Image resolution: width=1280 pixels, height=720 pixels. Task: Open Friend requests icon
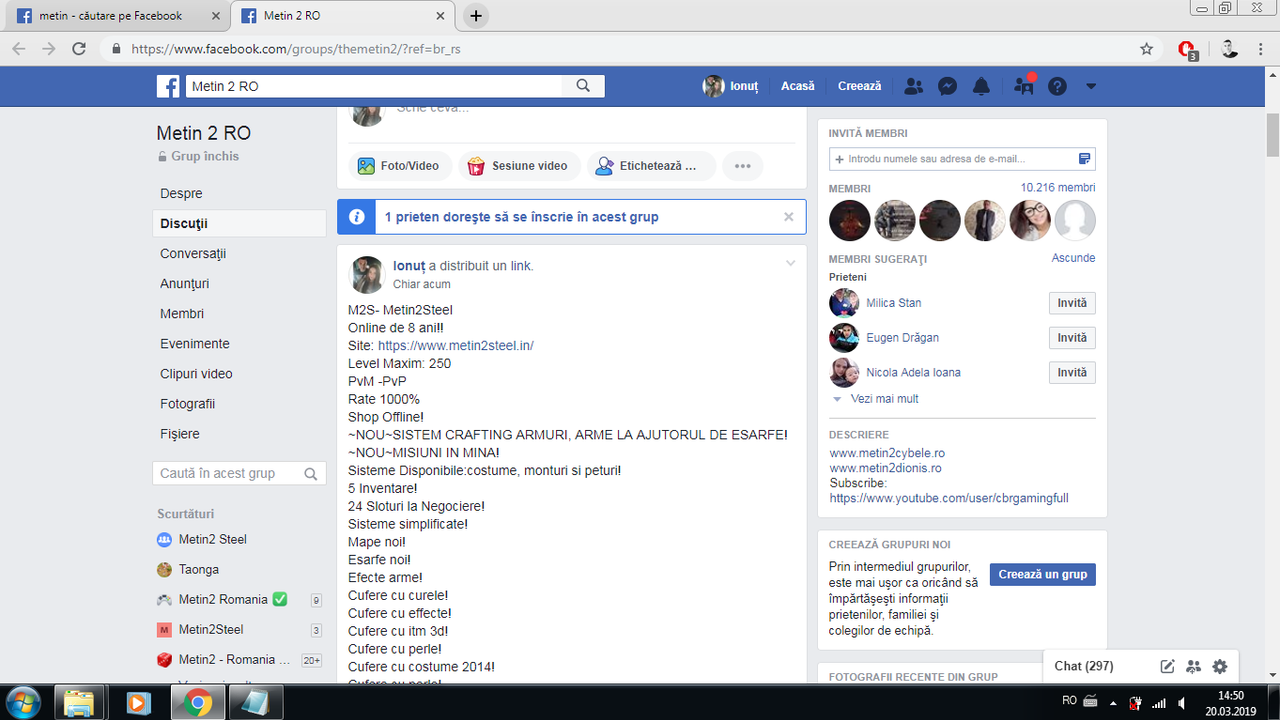pyautogui.click(x=913, y=86)
